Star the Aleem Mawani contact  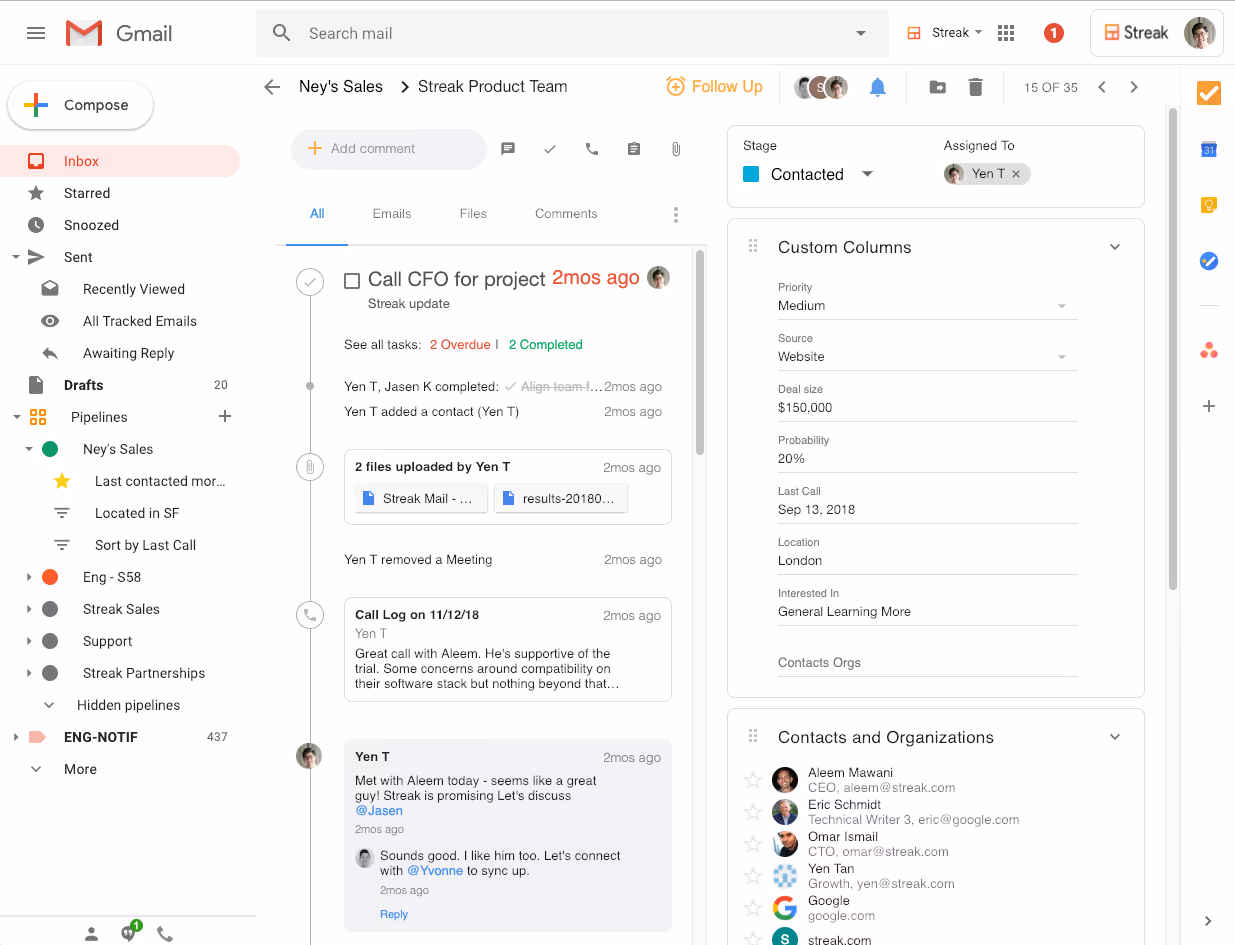[x=753, y=780]
